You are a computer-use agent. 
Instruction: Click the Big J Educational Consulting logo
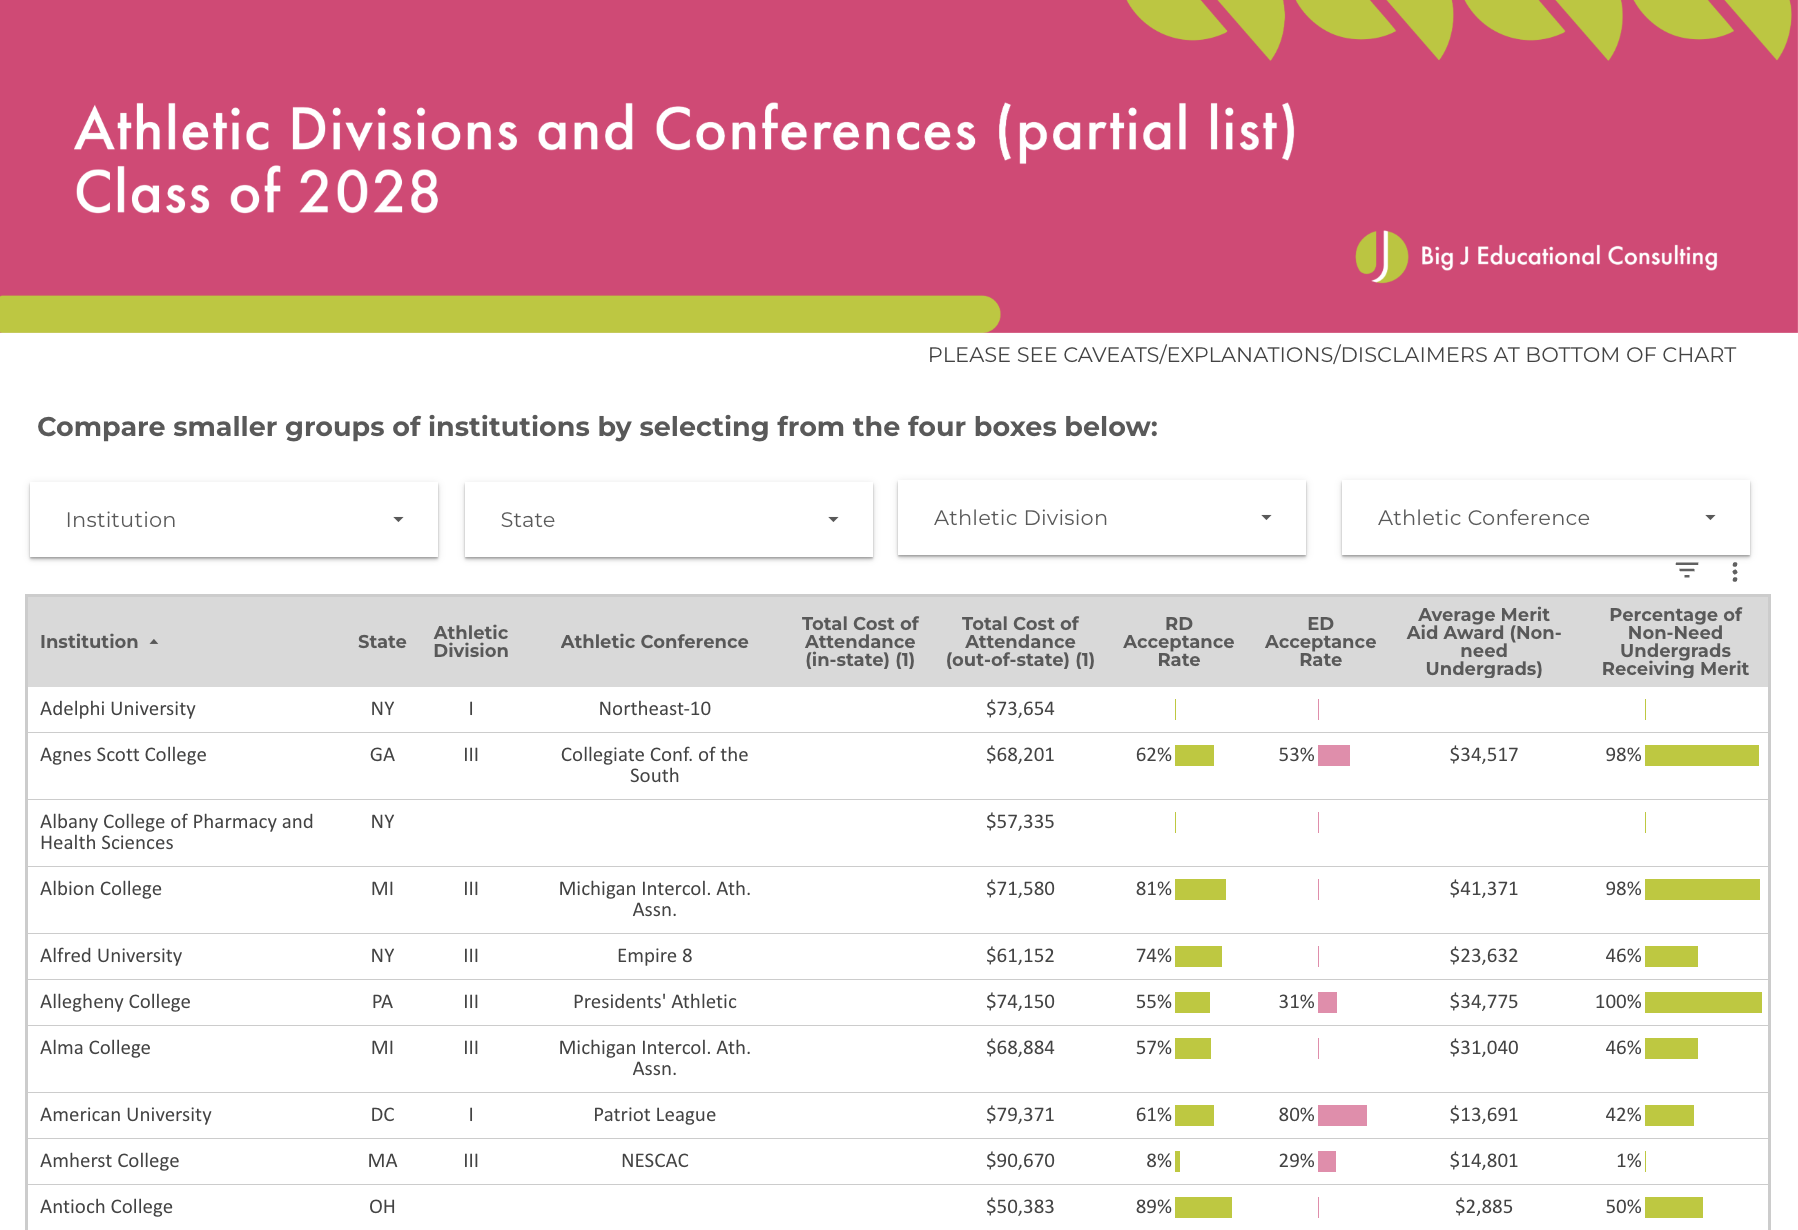[1536, 256]
